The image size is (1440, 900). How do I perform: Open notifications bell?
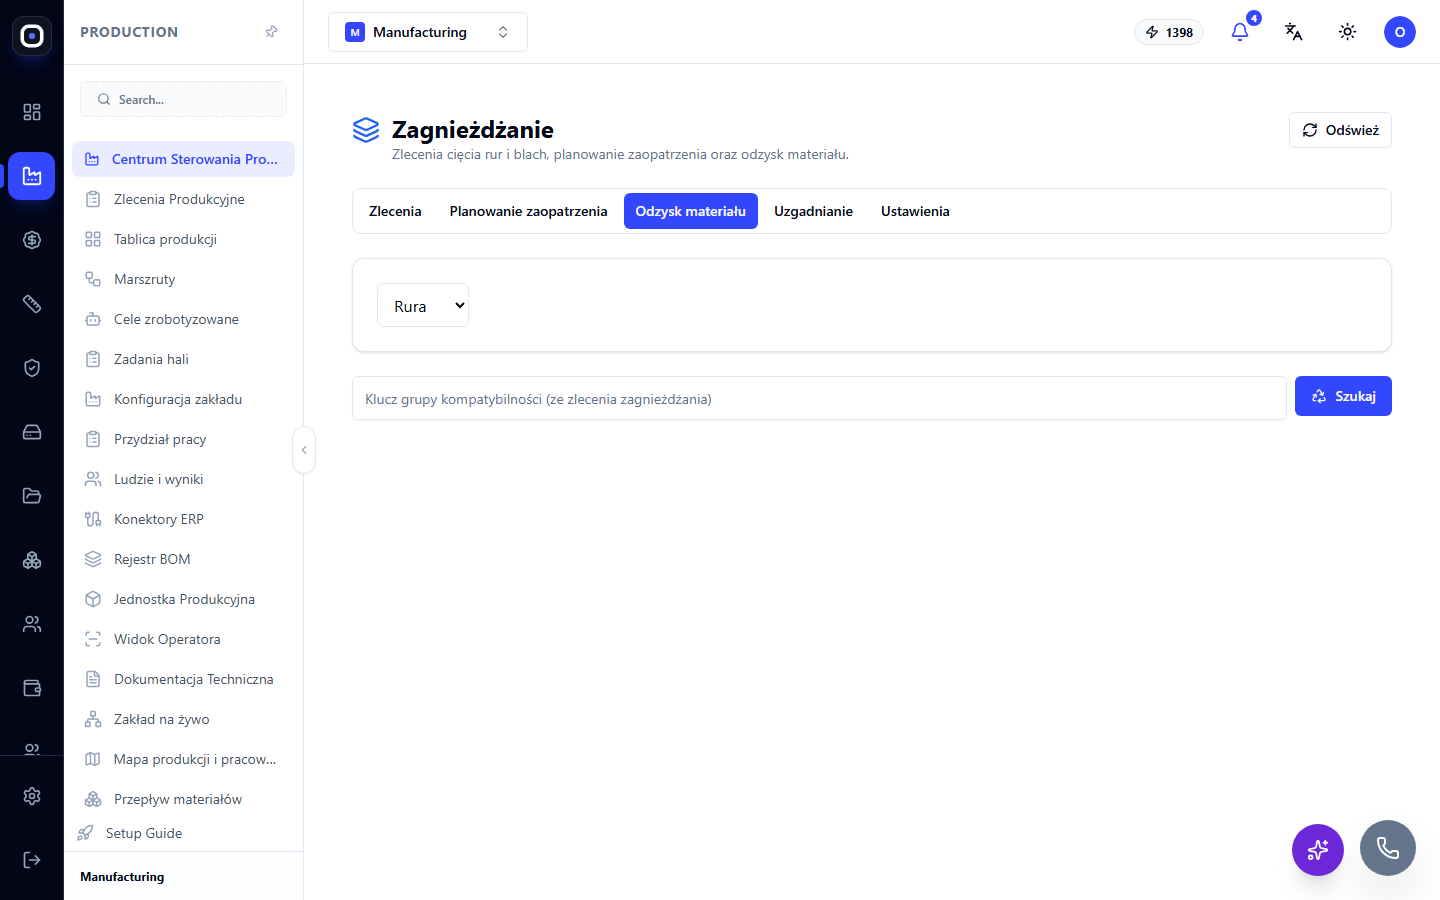pos(1240,32)
